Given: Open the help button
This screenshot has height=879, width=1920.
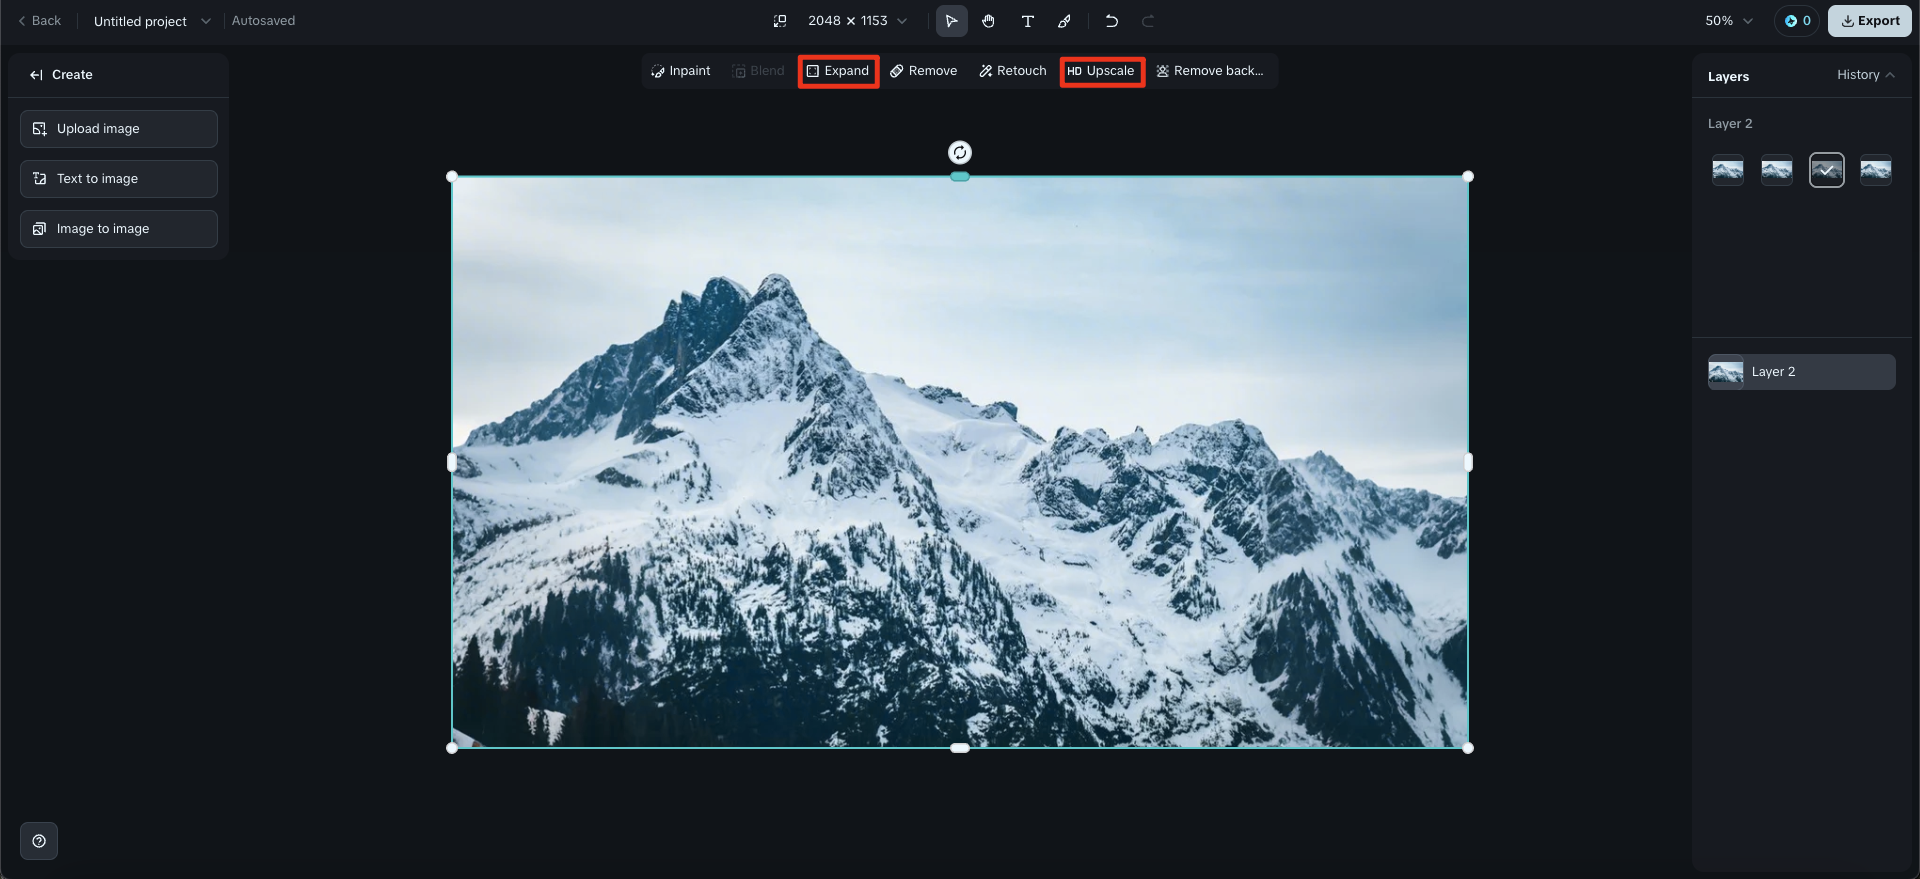Looking at the screenshot, I should tap(39, 841).
